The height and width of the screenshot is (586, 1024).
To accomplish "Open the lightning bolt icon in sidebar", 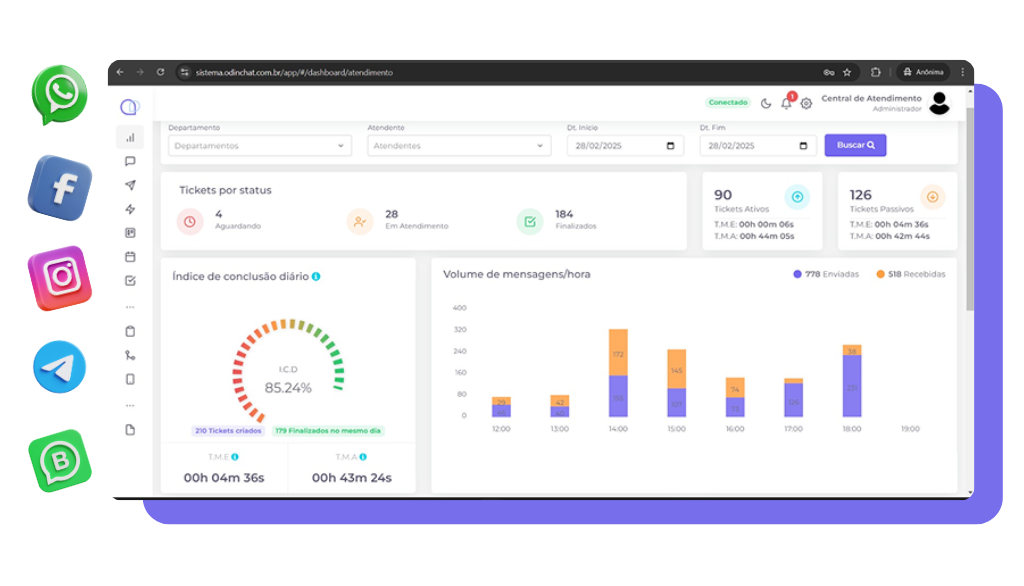I will point(131,209).
